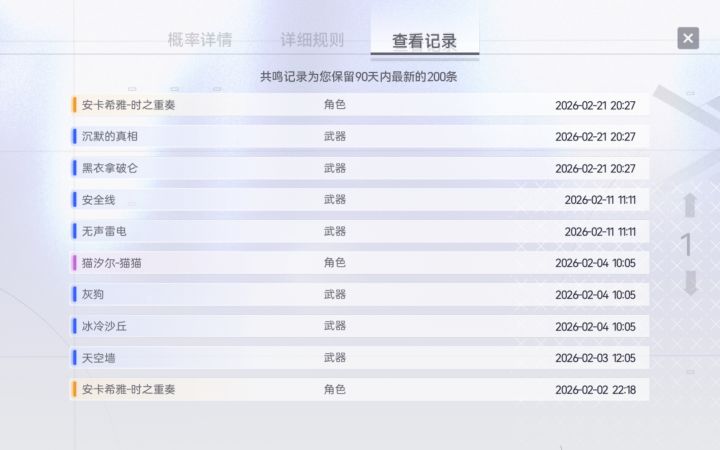Click the timestamp 2026-02-02 22:18
The width and height of the screenshot is (720, 450).
click(596, 390)
